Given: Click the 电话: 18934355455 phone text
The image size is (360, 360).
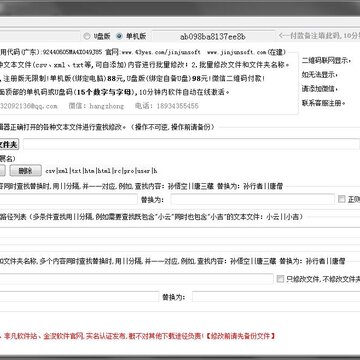Looking at the screenshot, I should point(167,106).
